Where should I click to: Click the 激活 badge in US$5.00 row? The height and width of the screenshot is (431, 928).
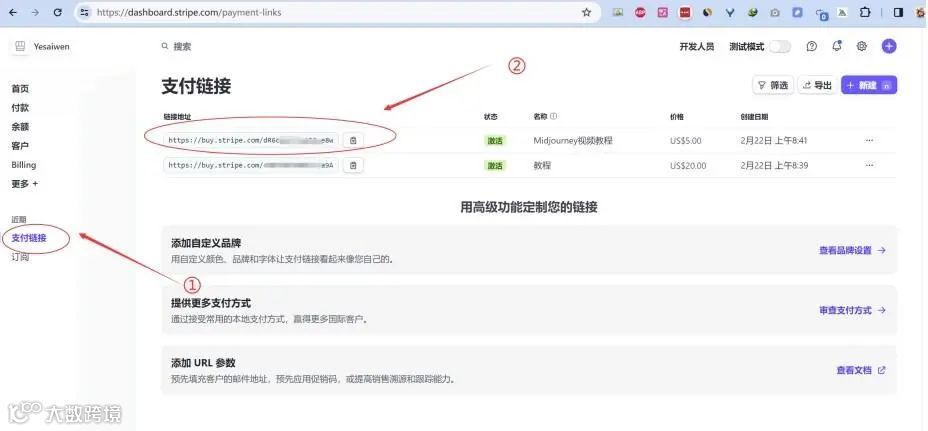point(495,140)
